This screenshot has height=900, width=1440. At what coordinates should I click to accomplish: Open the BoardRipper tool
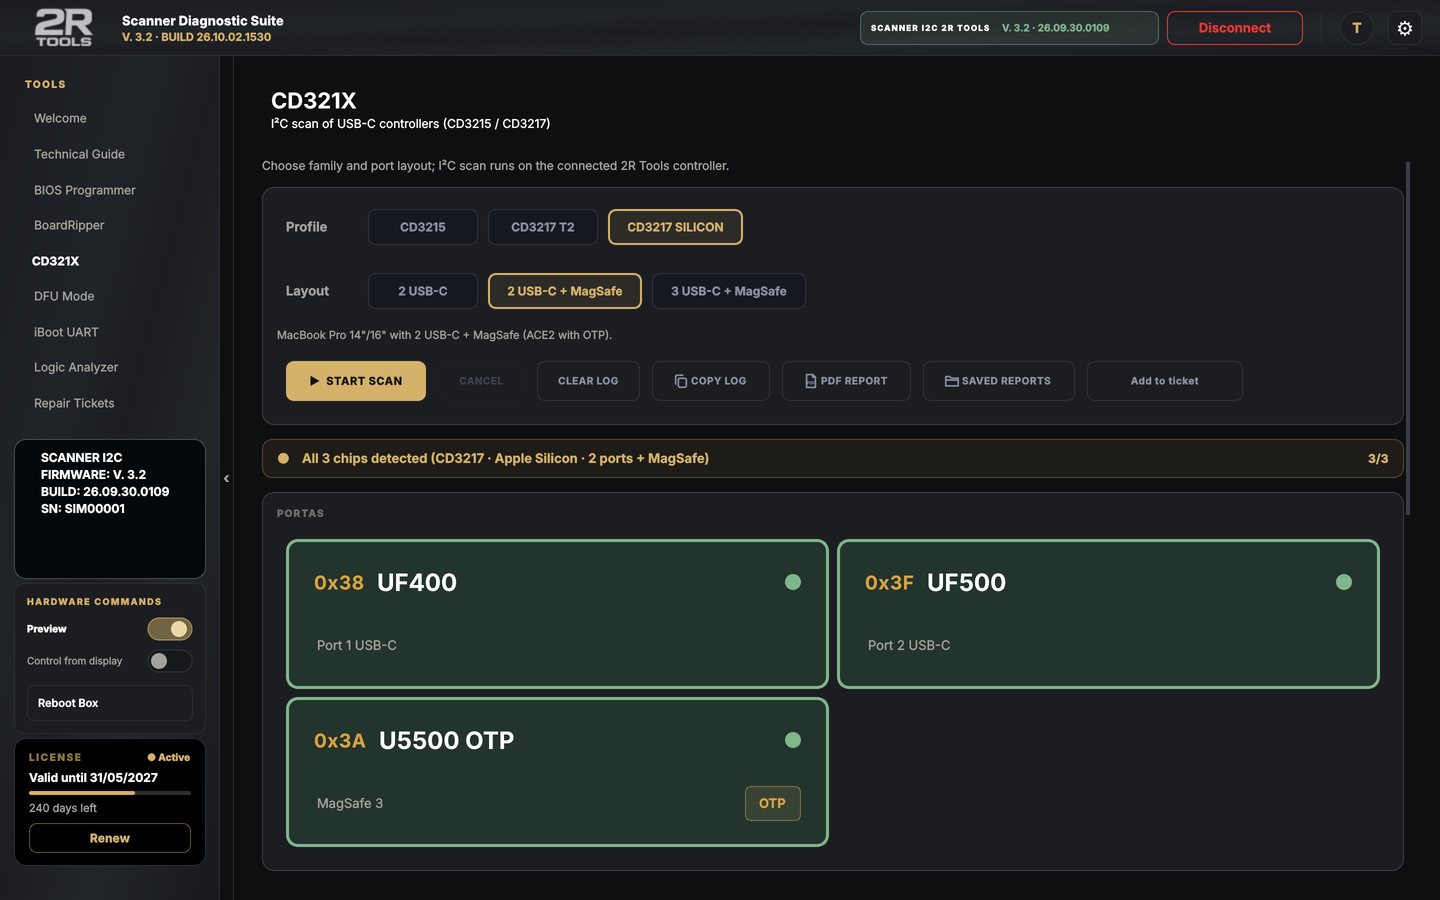point(69,225)
